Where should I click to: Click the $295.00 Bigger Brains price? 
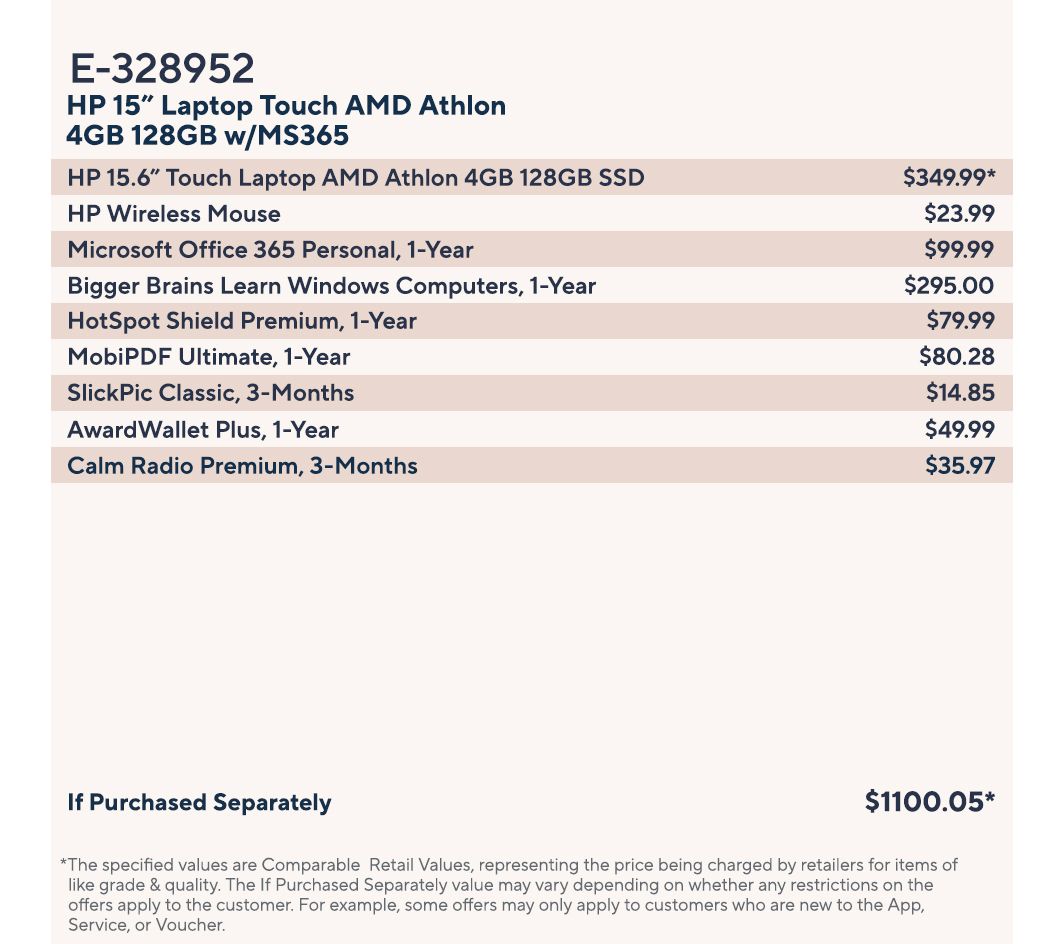(949, 286)
